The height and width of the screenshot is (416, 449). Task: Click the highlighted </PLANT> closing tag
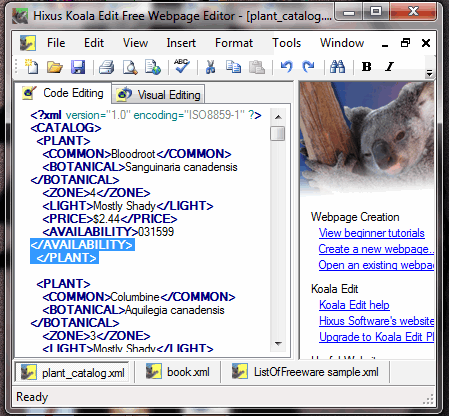tap(67, 258)
